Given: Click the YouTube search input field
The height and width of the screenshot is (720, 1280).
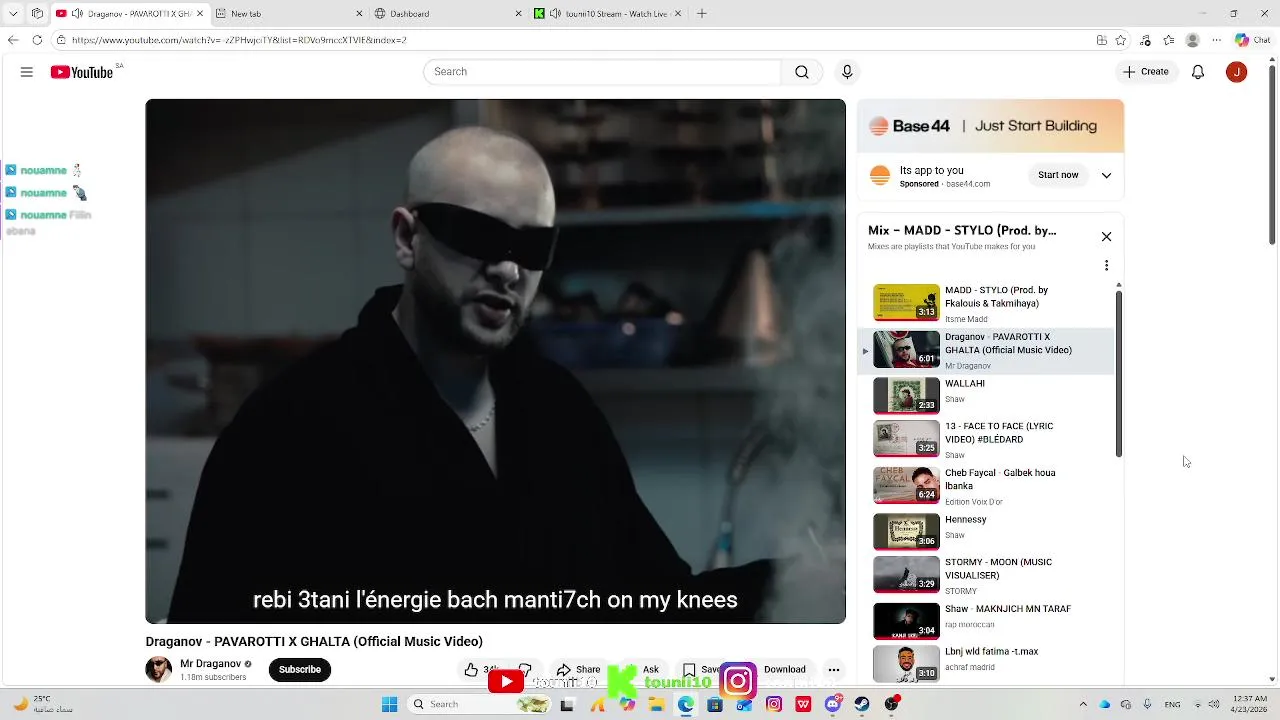Looking at the screenshot, I should pyautogui.click(x=603, y=72).
